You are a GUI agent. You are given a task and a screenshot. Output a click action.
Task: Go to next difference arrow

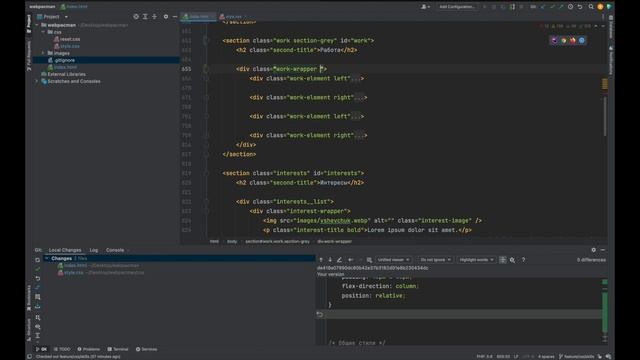(x=330, y=260)
